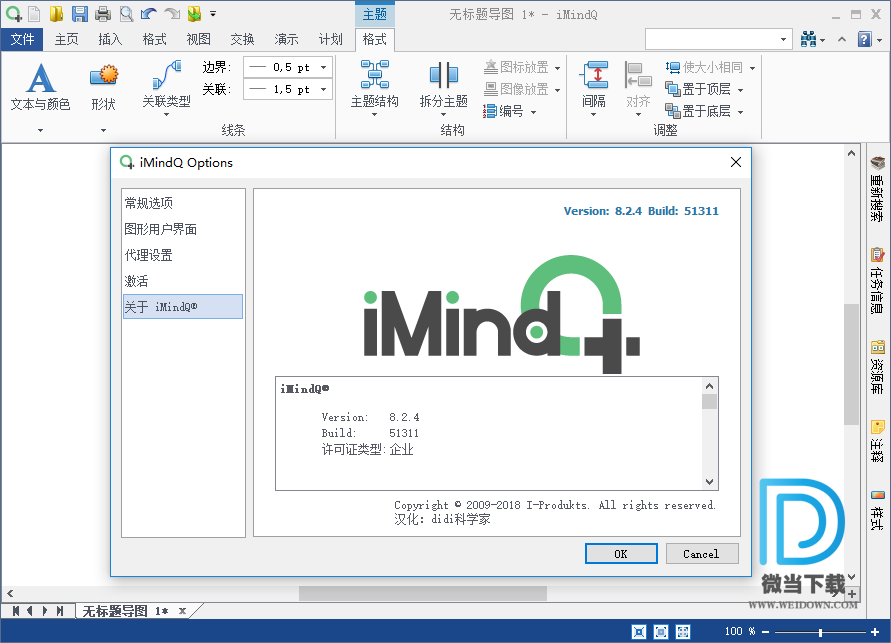This screenshot has width=891, height=643.
Task: Switch to the Planning (计划) tab
Action: click(x=330, y=39)
